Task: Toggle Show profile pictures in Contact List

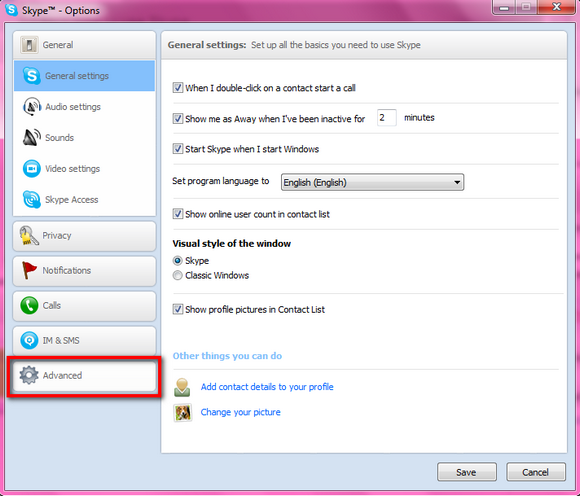Action: click(178, 309)
